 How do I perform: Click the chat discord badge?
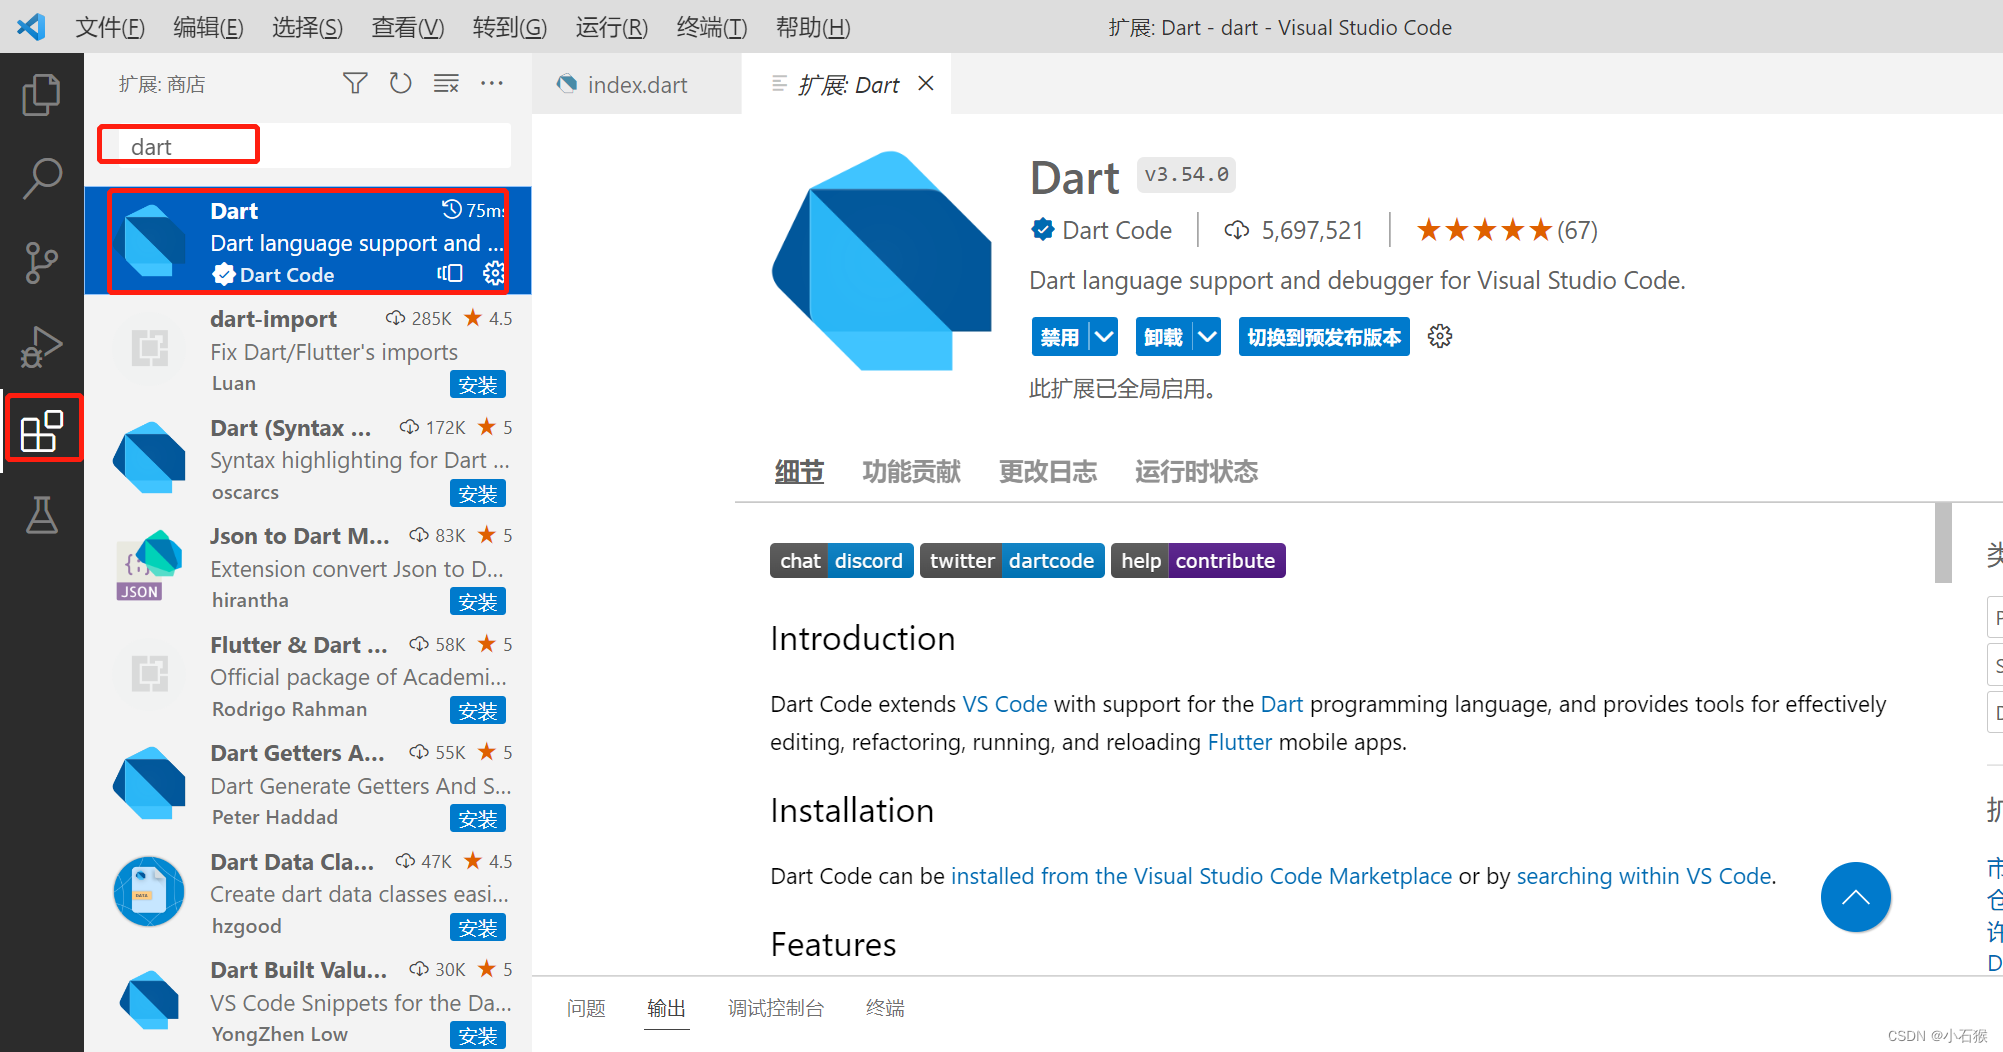(x=841, y=561)
